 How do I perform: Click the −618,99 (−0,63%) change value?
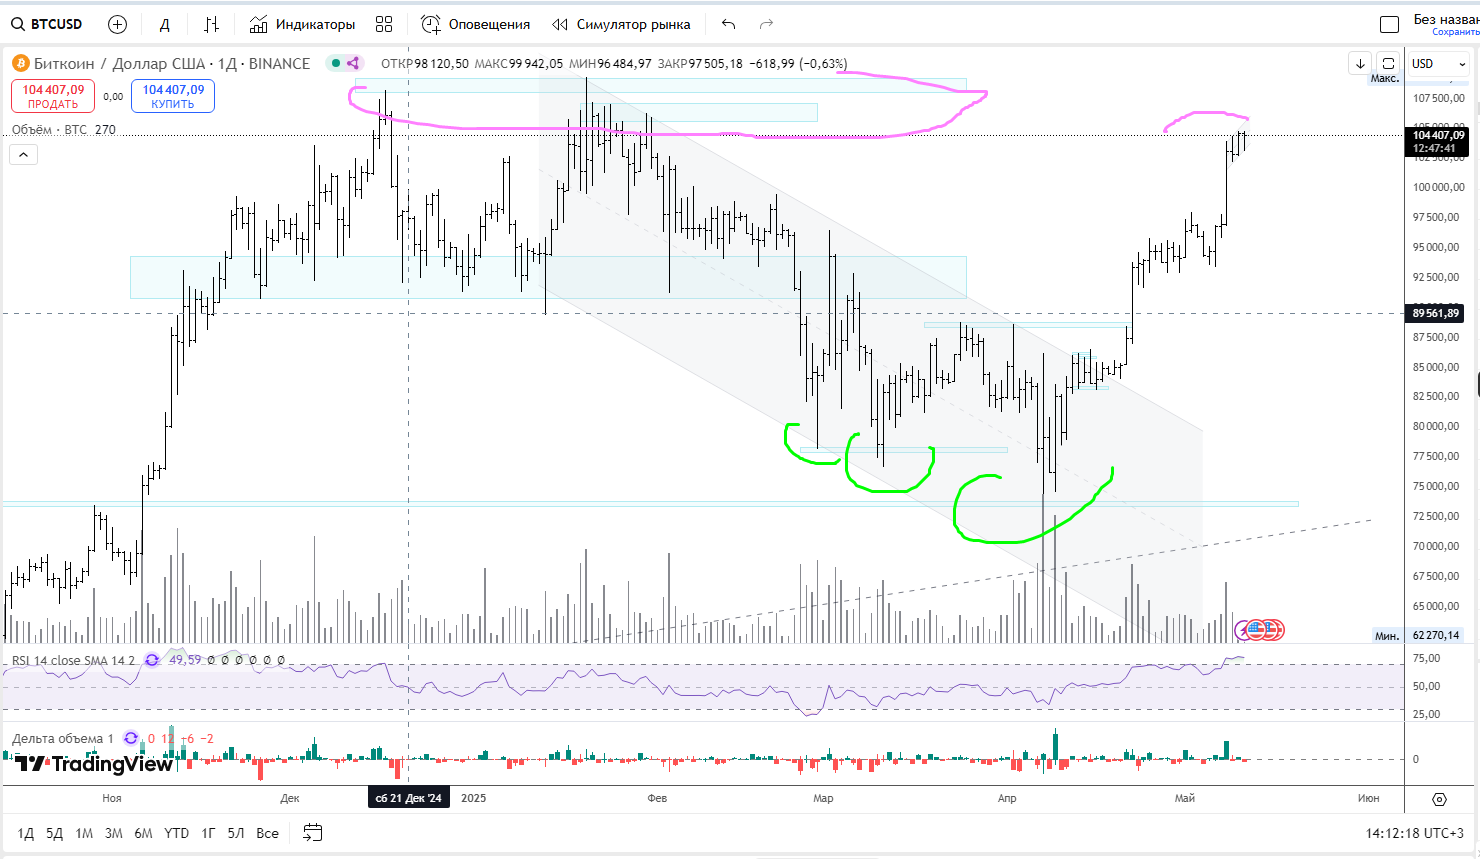click(x=798, y=63)
